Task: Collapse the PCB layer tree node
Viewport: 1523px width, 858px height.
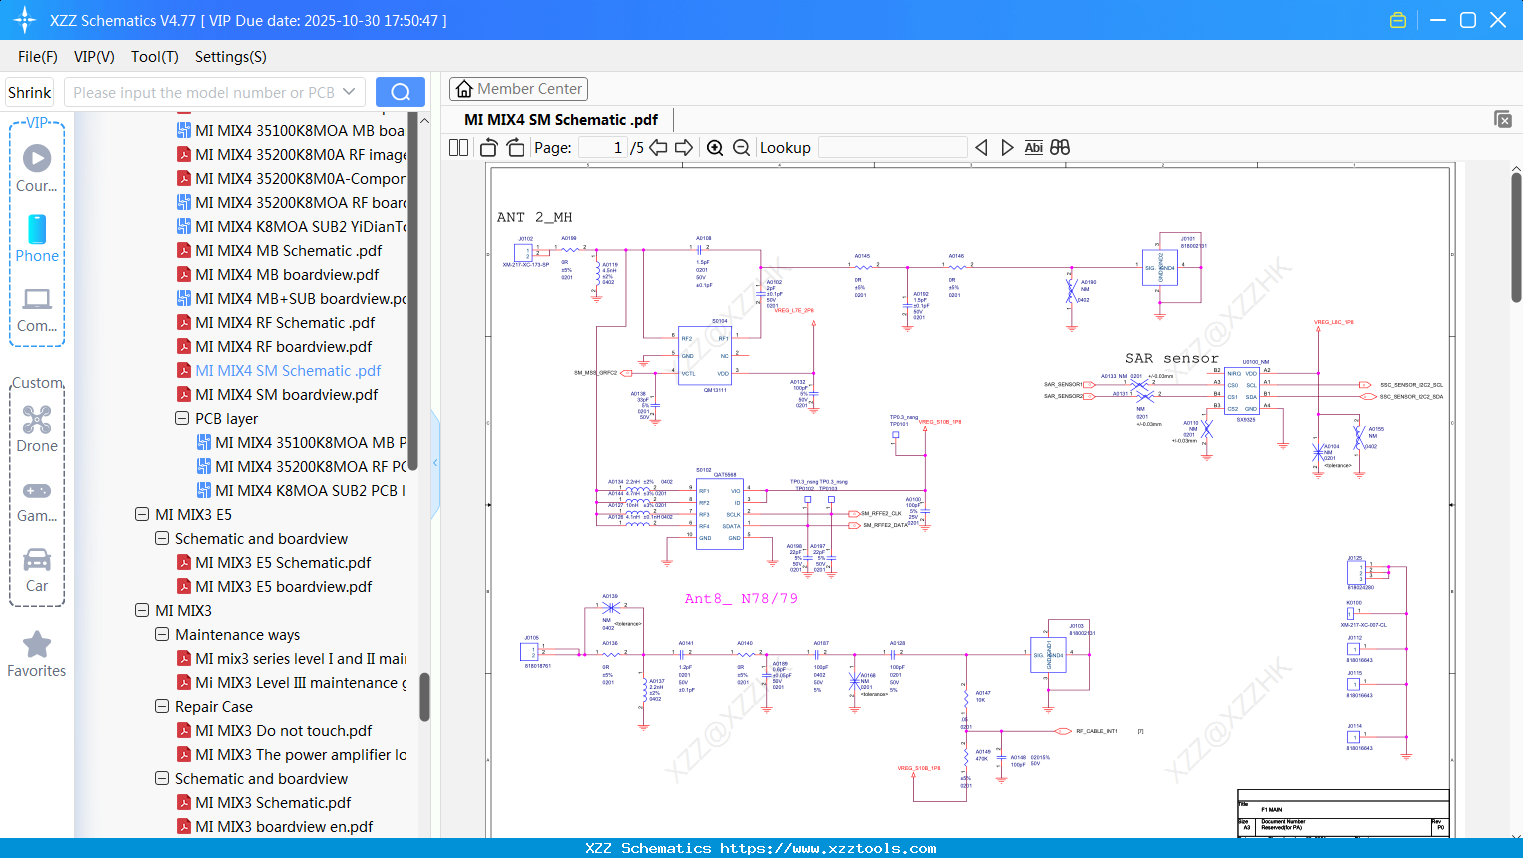Action: point(182,419)
